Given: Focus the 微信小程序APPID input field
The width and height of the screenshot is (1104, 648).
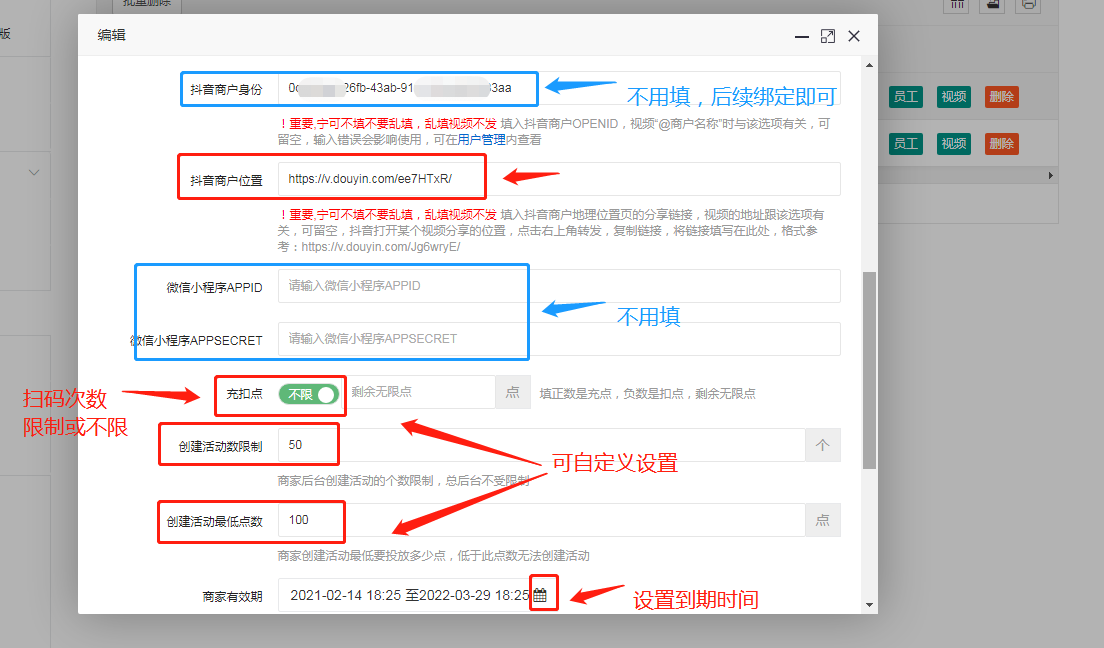Looking at the screenshot, I should click(x=559, y=286).
